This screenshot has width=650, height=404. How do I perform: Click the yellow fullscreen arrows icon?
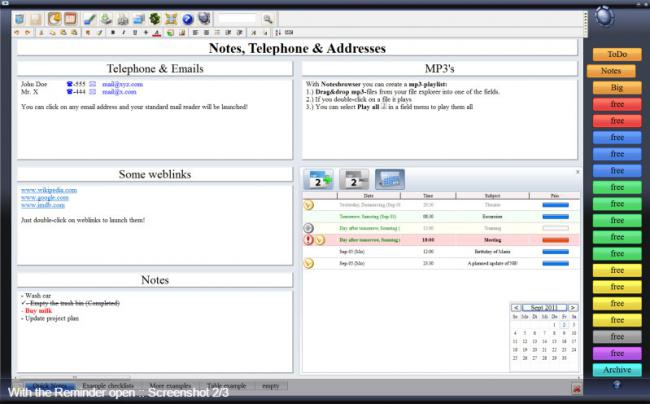click(x=171, y=19)
